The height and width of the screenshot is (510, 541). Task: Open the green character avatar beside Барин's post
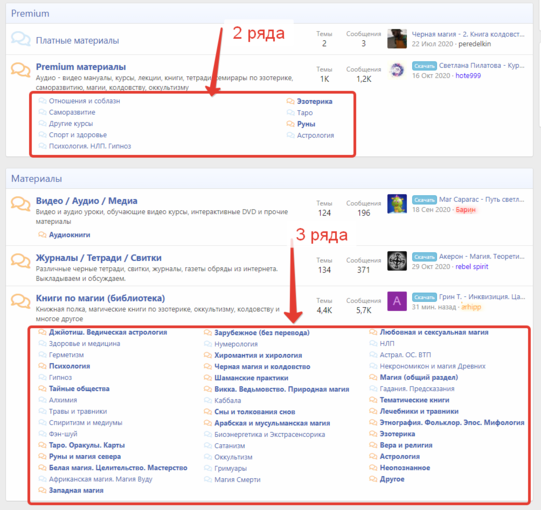click(397, 204)
